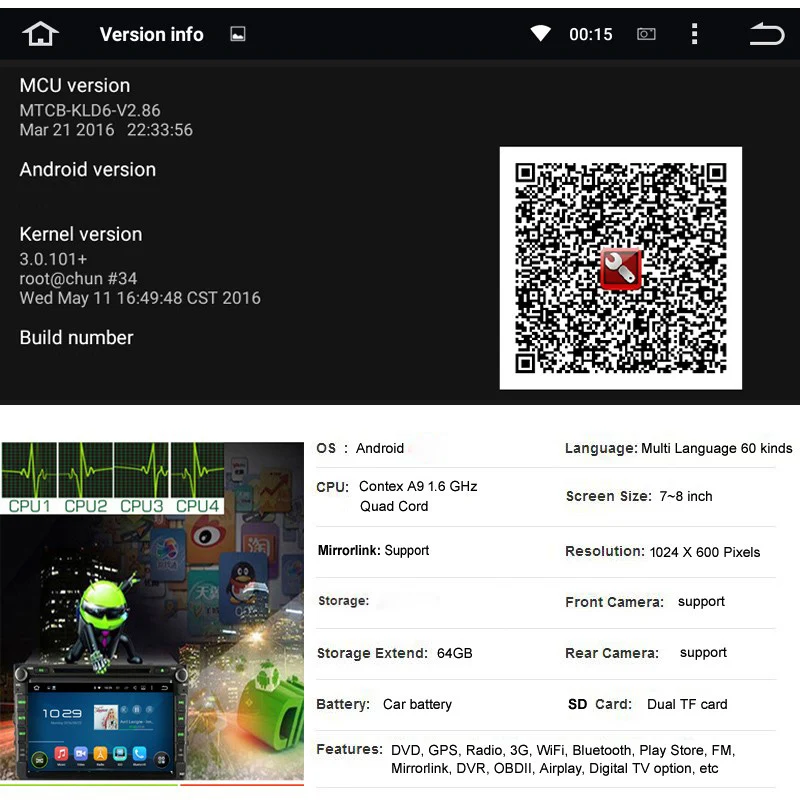Click the CPU4 activity graph
Screen dimensions: 800x800
tap(197, 469)
